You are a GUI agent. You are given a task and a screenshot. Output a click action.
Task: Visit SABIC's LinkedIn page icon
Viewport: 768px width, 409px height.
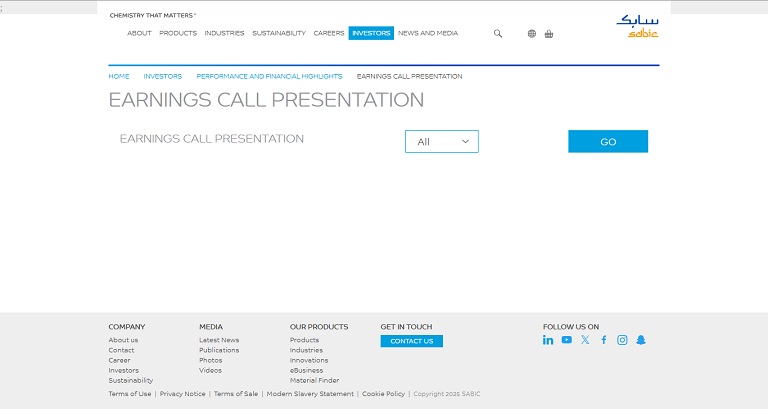548,340
